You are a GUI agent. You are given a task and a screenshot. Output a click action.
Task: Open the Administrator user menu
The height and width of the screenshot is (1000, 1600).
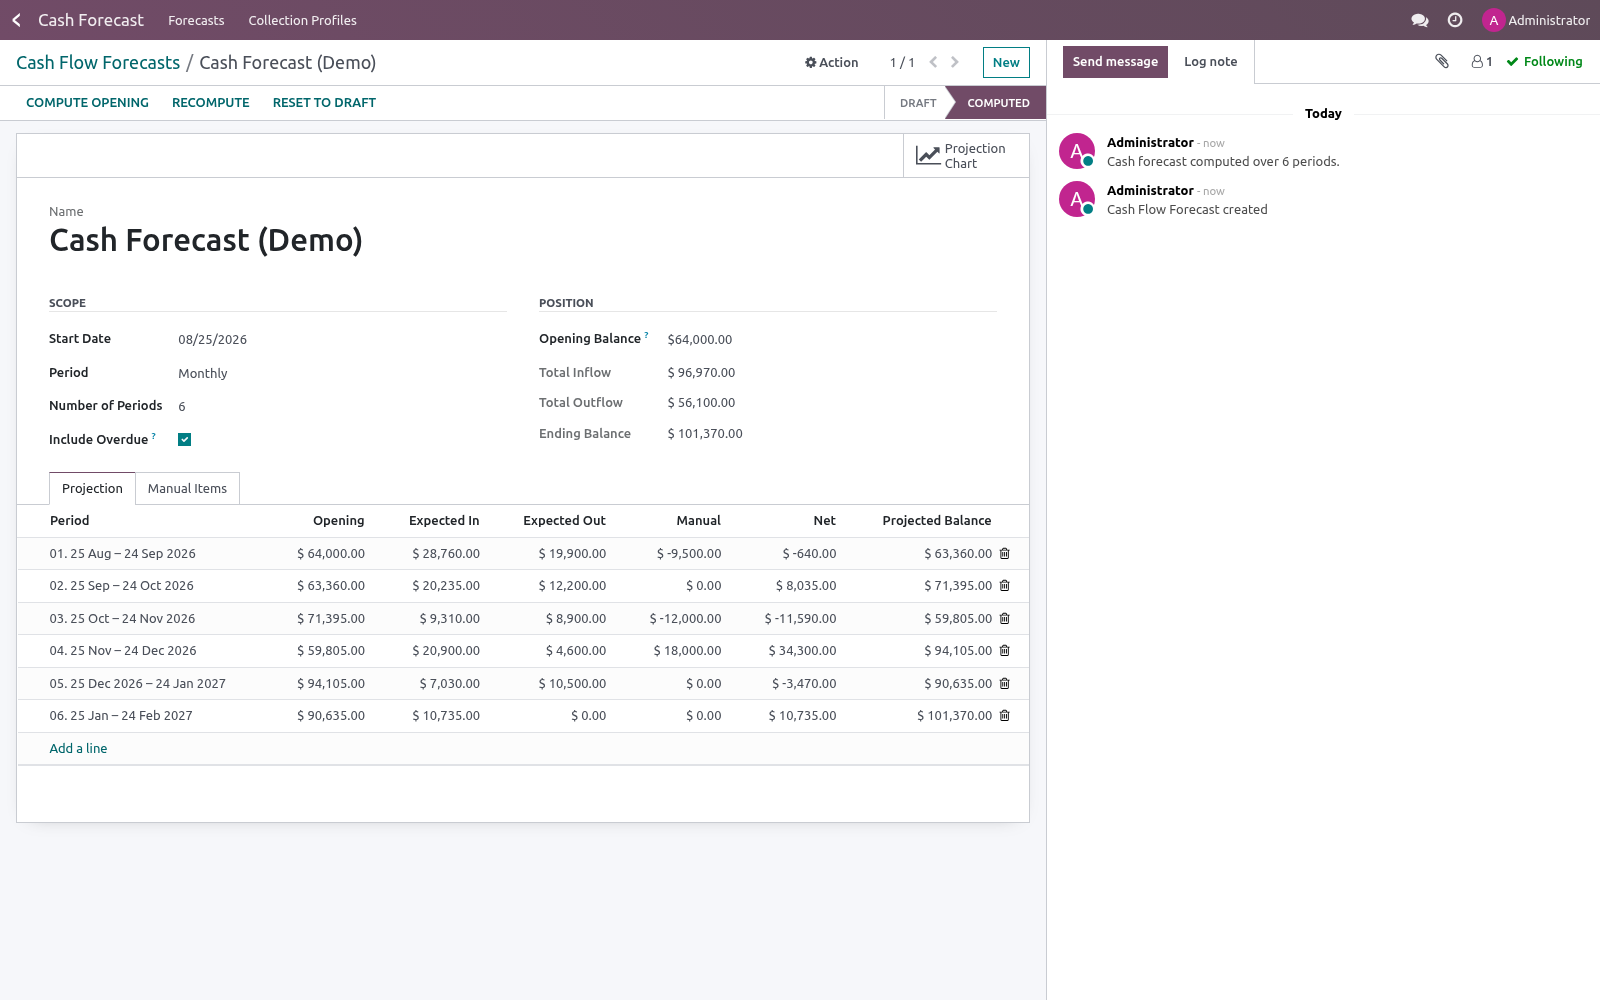(x=1536, y=20)
